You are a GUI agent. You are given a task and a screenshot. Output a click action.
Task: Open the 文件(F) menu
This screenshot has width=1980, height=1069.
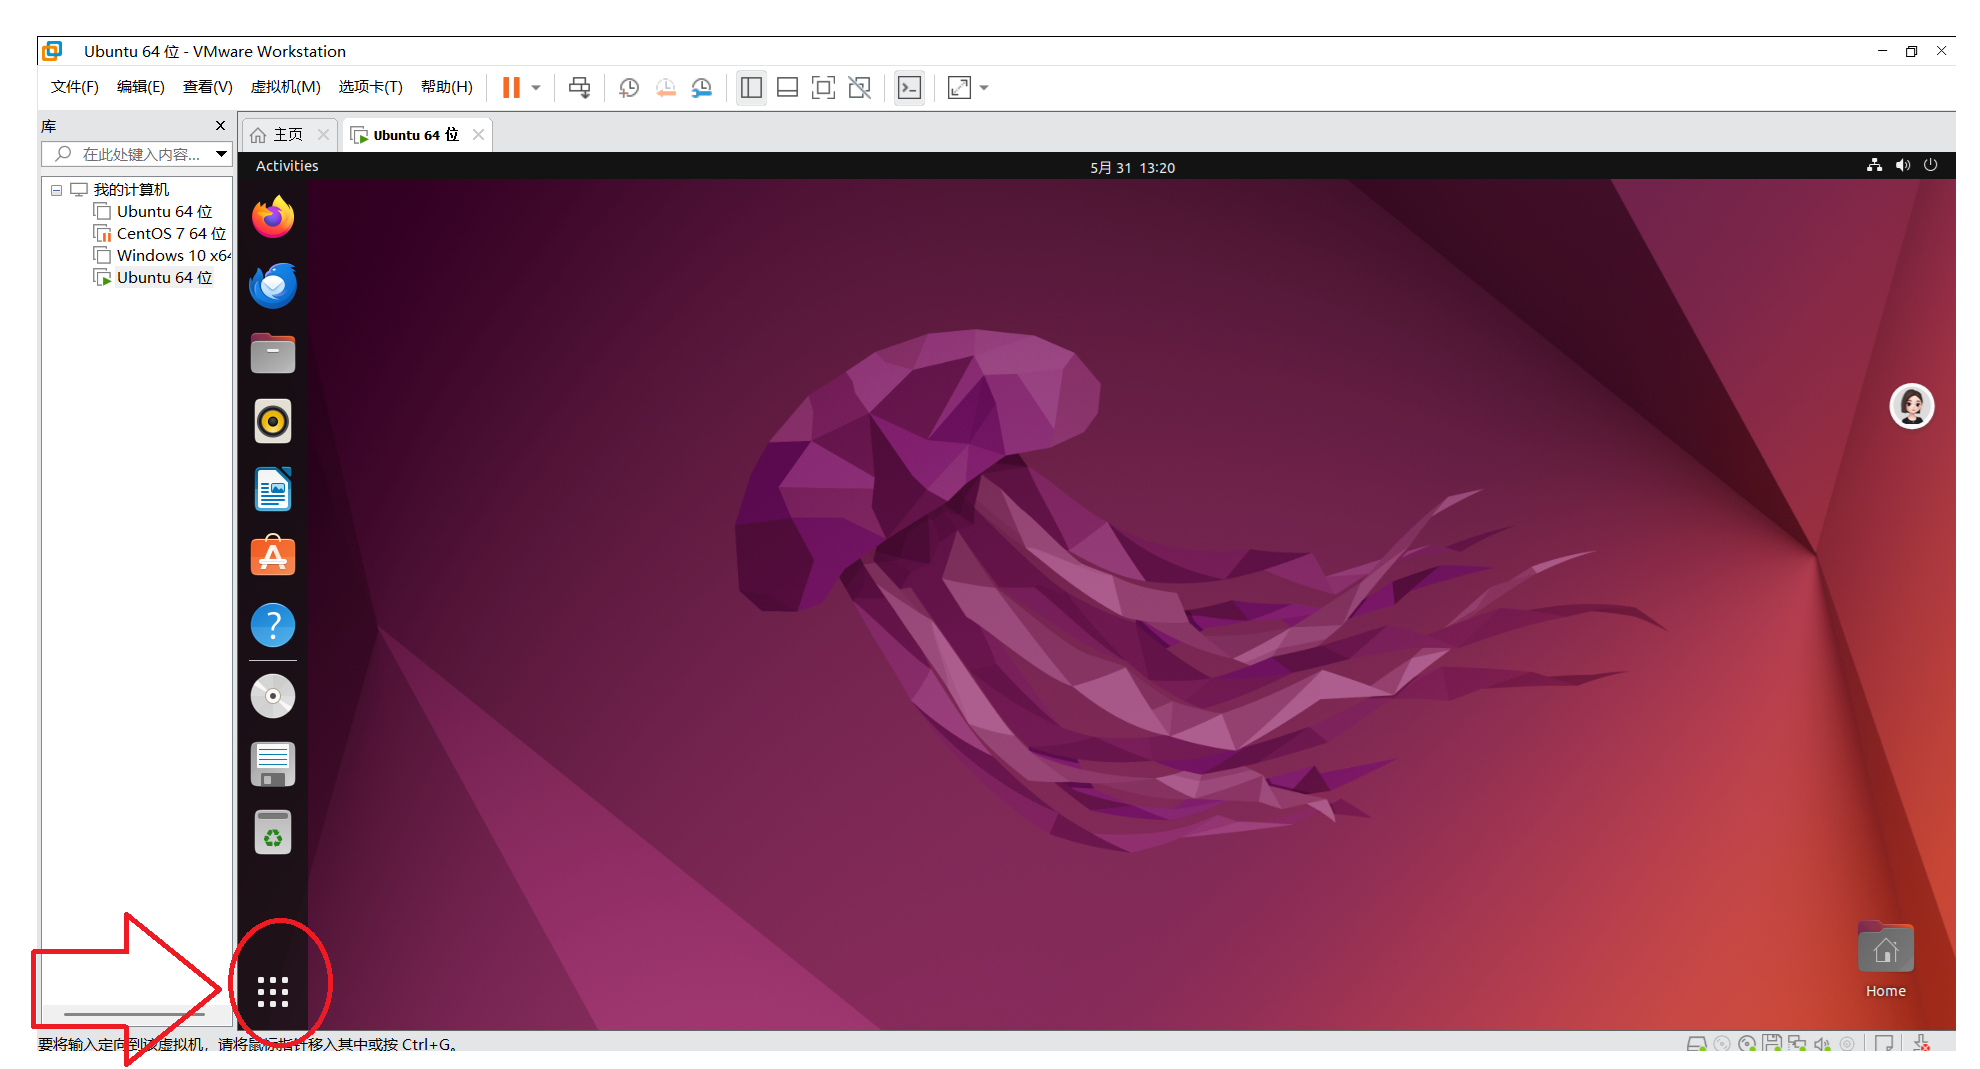click(75, 87)
